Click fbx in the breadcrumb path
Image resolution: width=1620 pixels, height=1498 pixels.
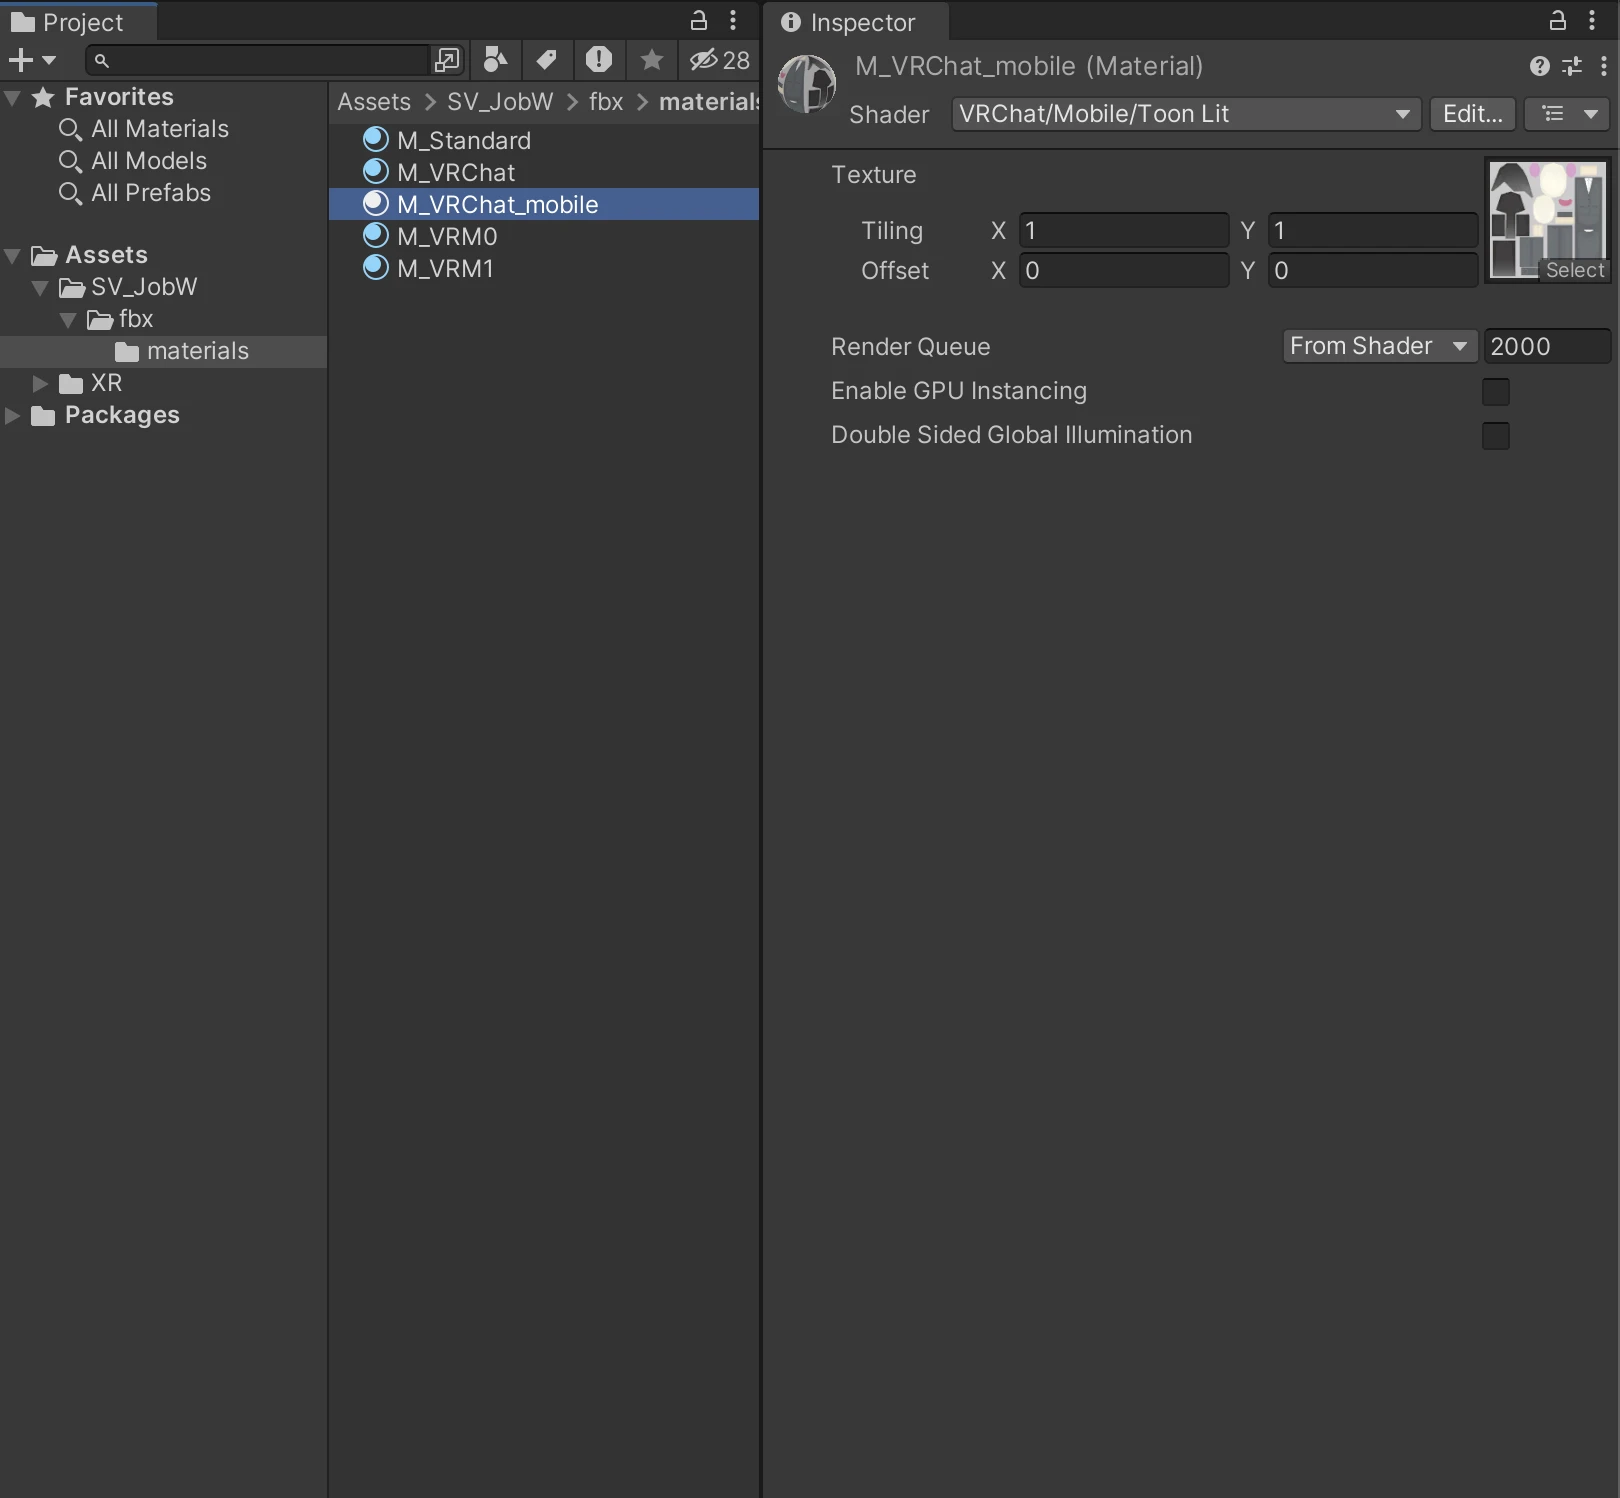[x=606, y=102]
